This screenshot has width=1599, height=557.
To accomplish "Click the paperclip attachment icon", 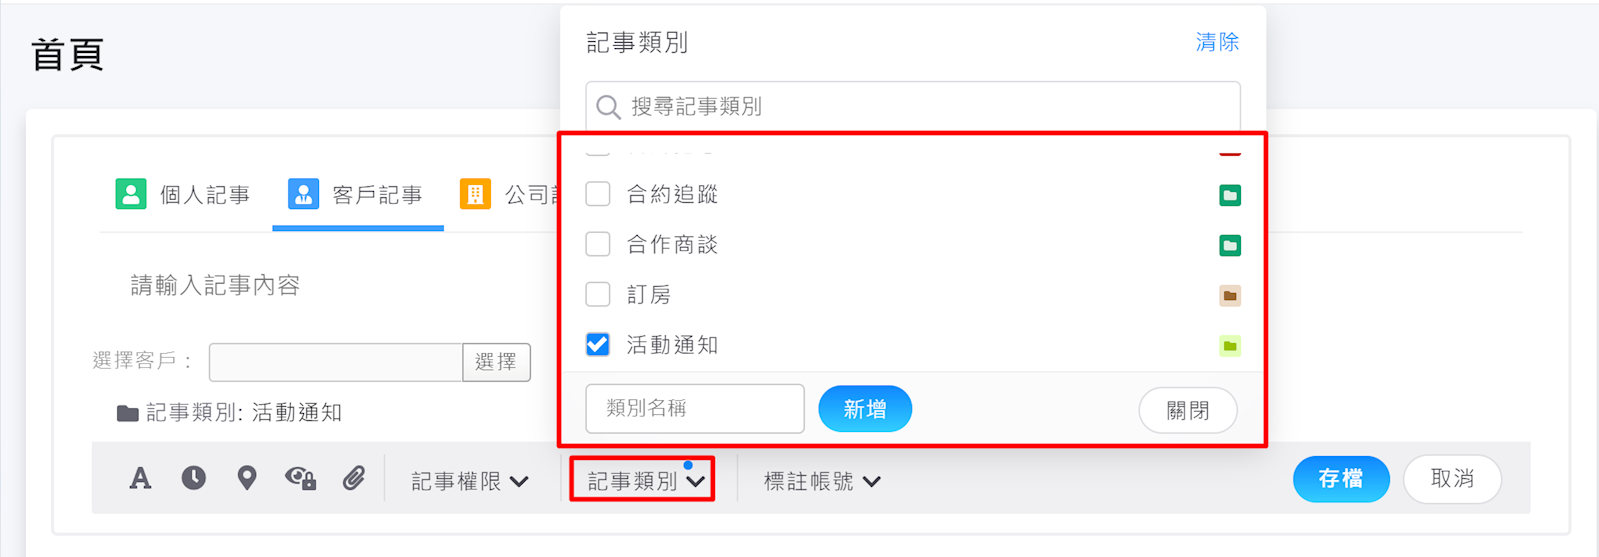I will click(354, 478).
